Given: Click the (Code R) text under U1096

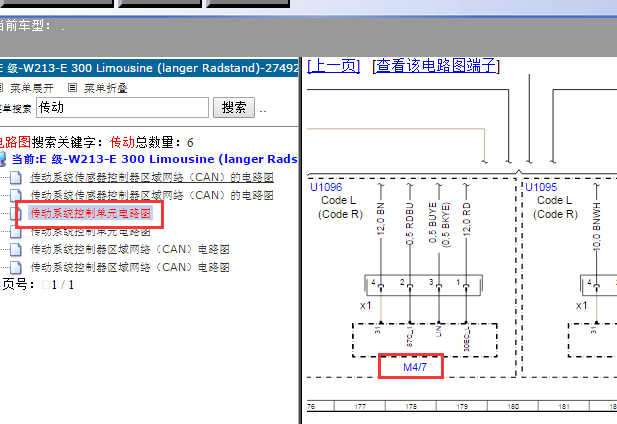Looking at the screenshot, I should [x=340, y=214].
